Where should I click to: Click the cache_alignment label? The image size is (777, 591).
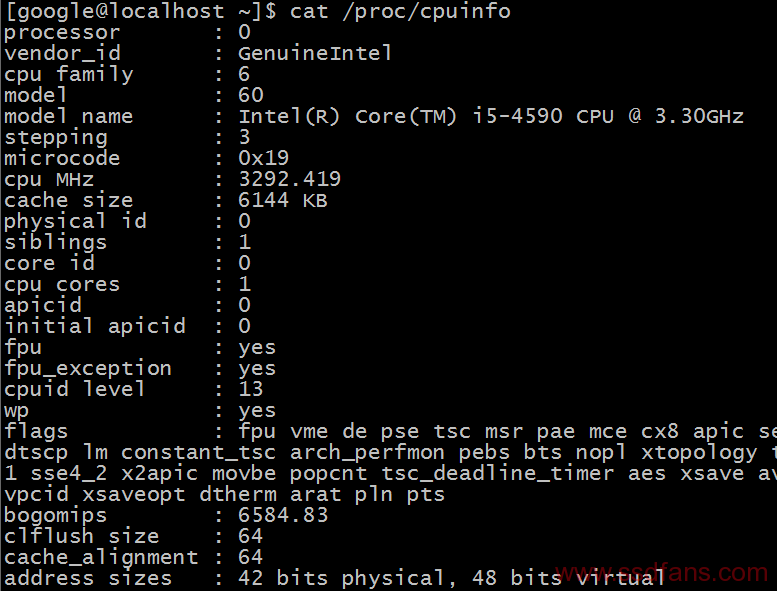pyautogui.click(x=101, y=557)
